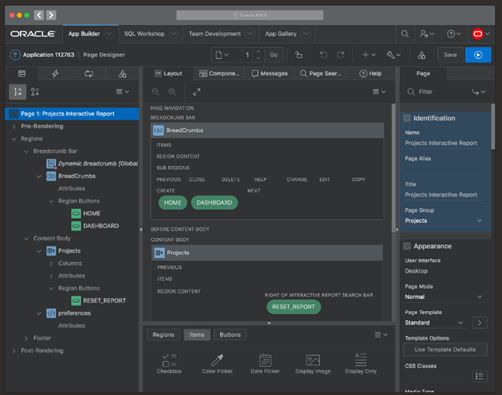502x395 pixels.
Task: Open the administration user icon menu
Action: (x=427, y=34)
